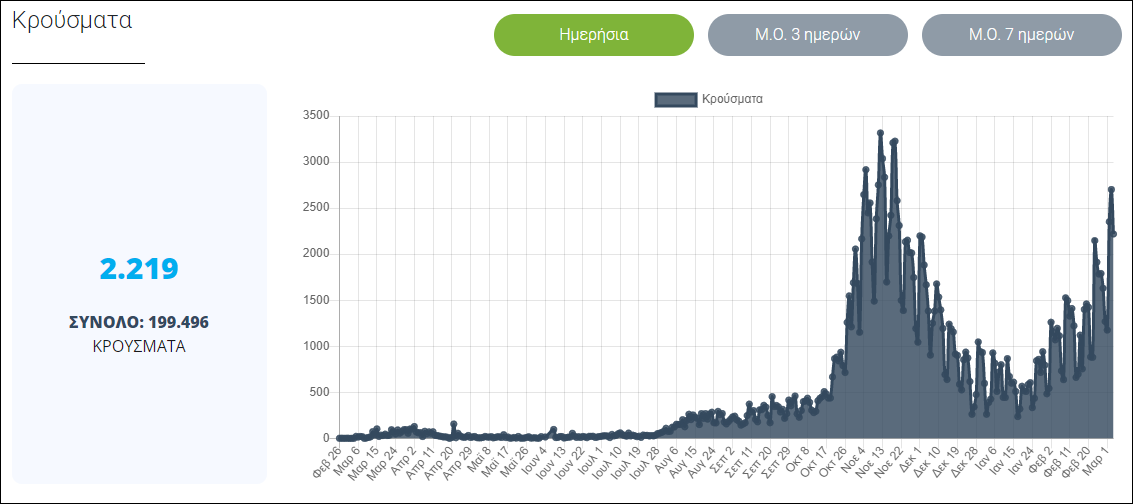Click the 2.219 daily cases number
The width and height of the screenshot is (1133, 504).
pos(139,269)
